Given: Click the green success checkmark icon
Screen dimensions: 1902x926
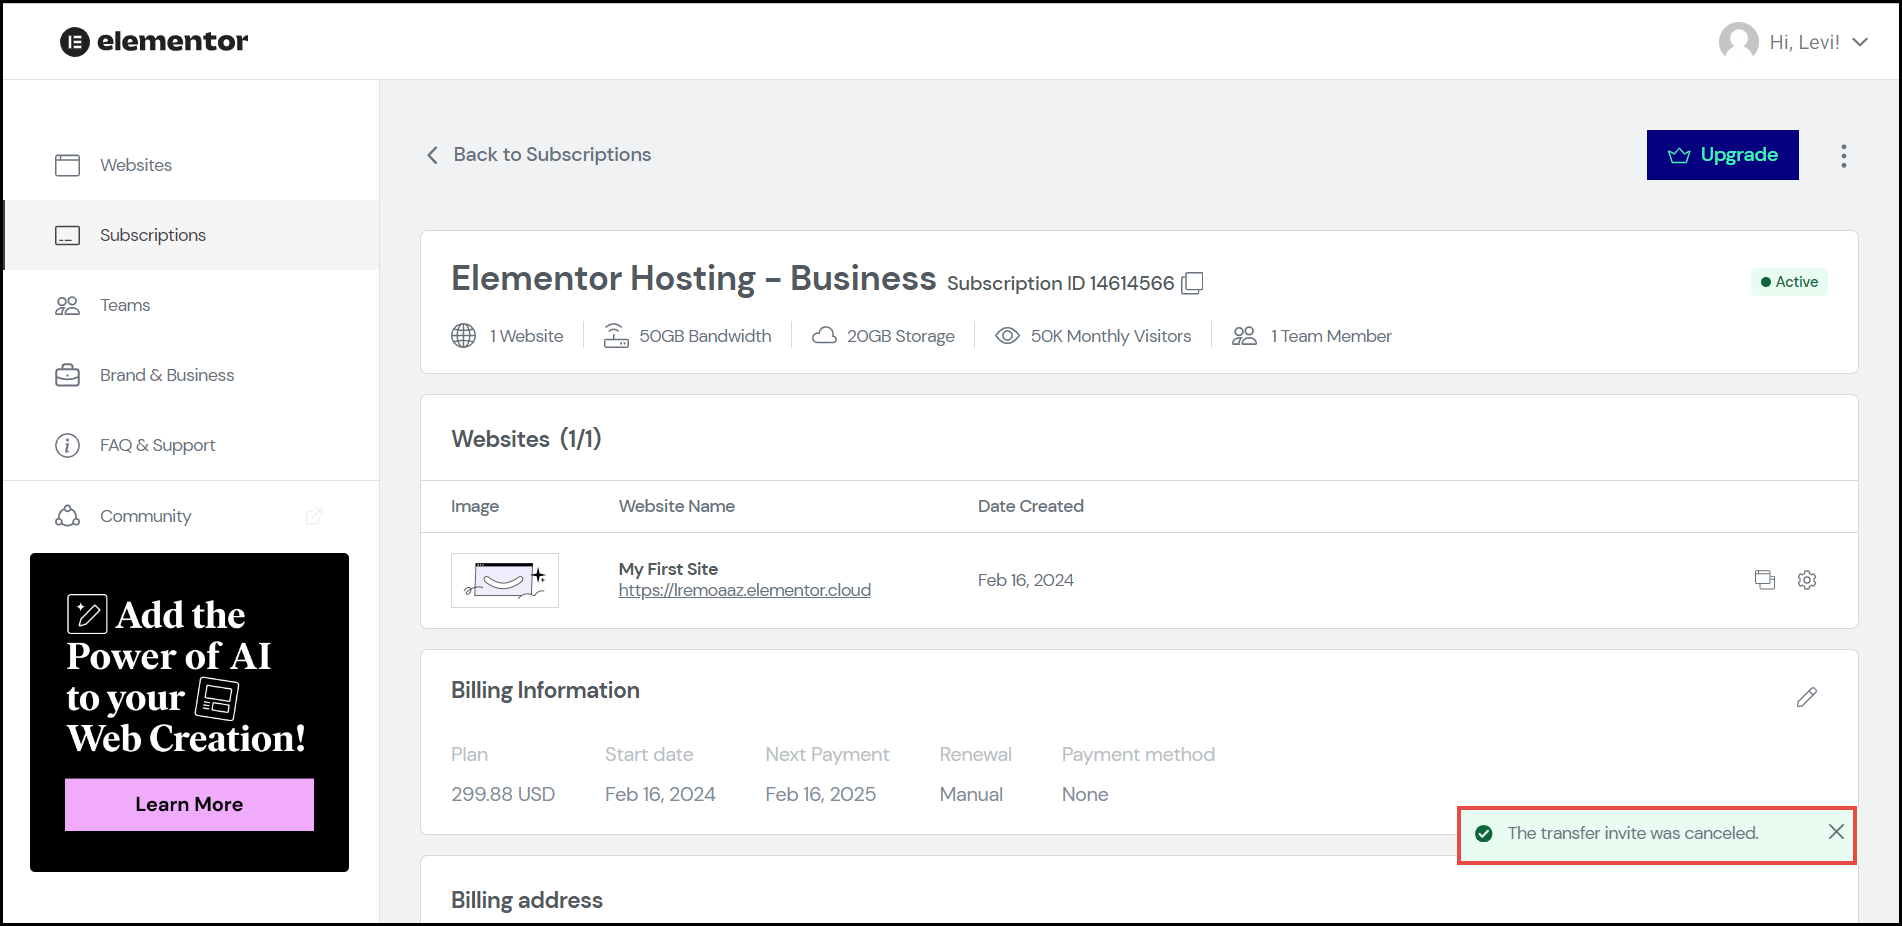Looking at the screenshot, I should pyautogui.click(x=1484, y=833).
